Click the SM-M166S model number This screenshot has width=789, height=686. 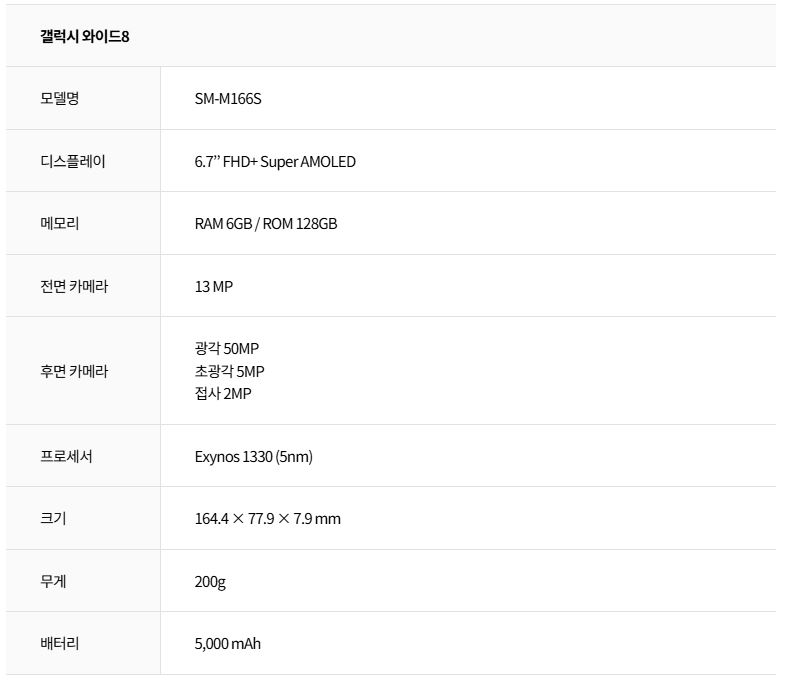coord(228,99)
